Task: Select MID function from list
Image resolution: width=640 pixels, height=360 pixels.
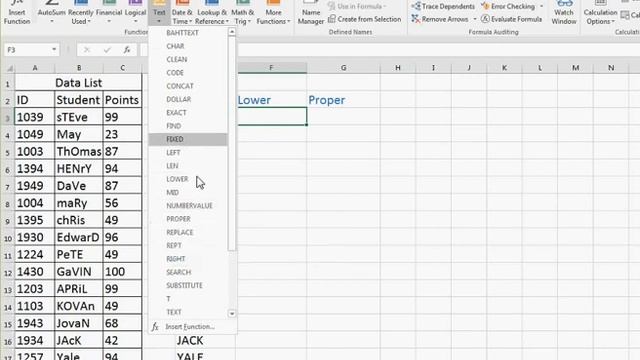Action: click(188, 192)
